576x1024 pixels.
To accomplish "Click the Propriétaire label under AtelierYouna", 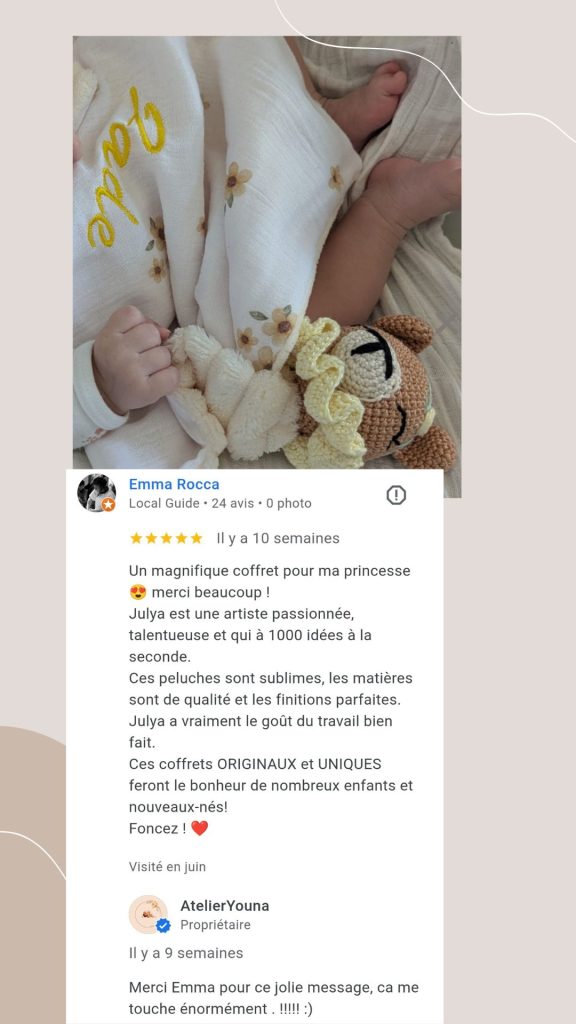I will [216, 925].
